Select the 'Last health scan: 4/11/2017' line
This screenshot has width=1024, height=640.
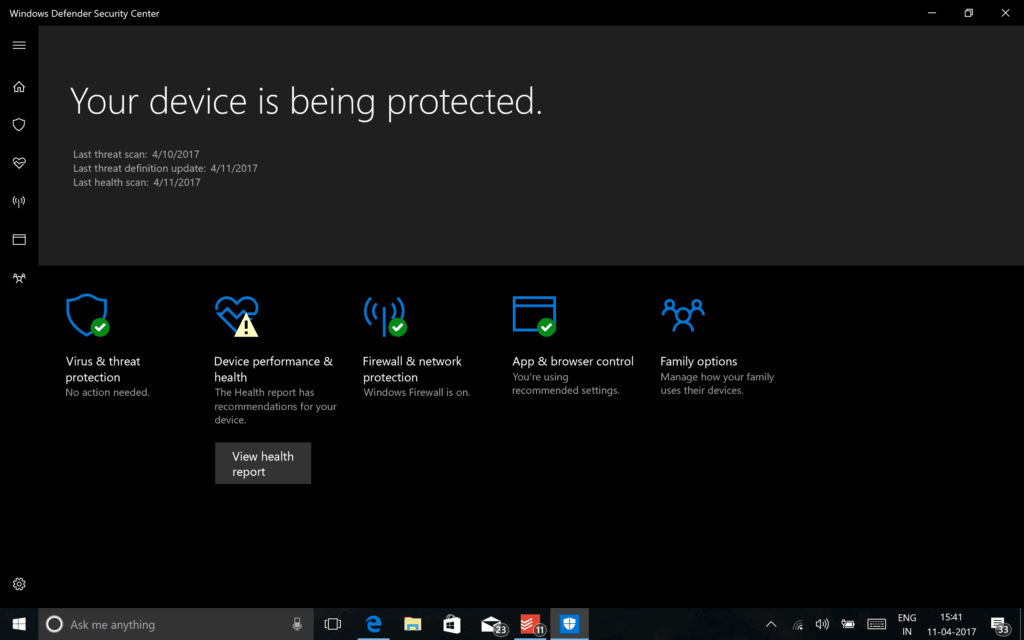136,182
